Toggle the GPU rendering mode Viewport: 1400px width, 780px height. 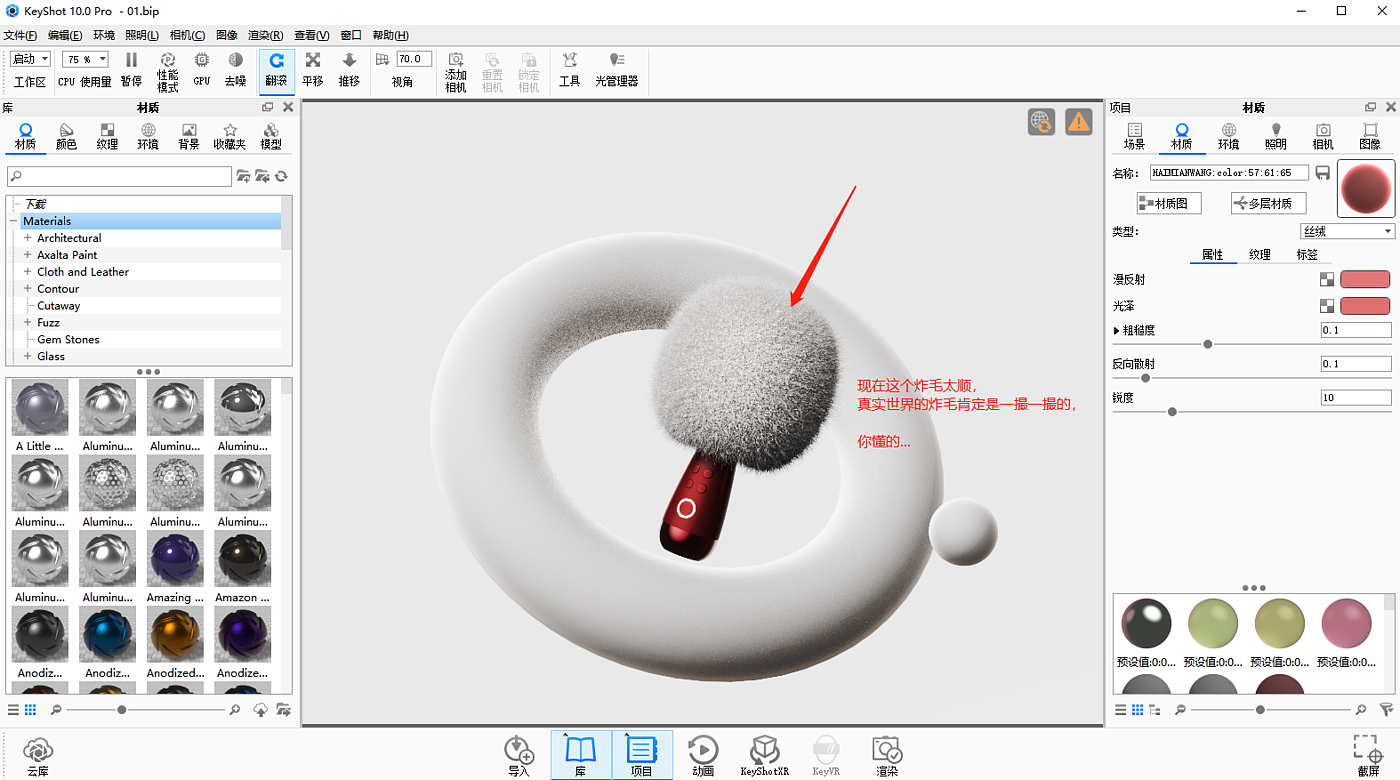[202, 62]
